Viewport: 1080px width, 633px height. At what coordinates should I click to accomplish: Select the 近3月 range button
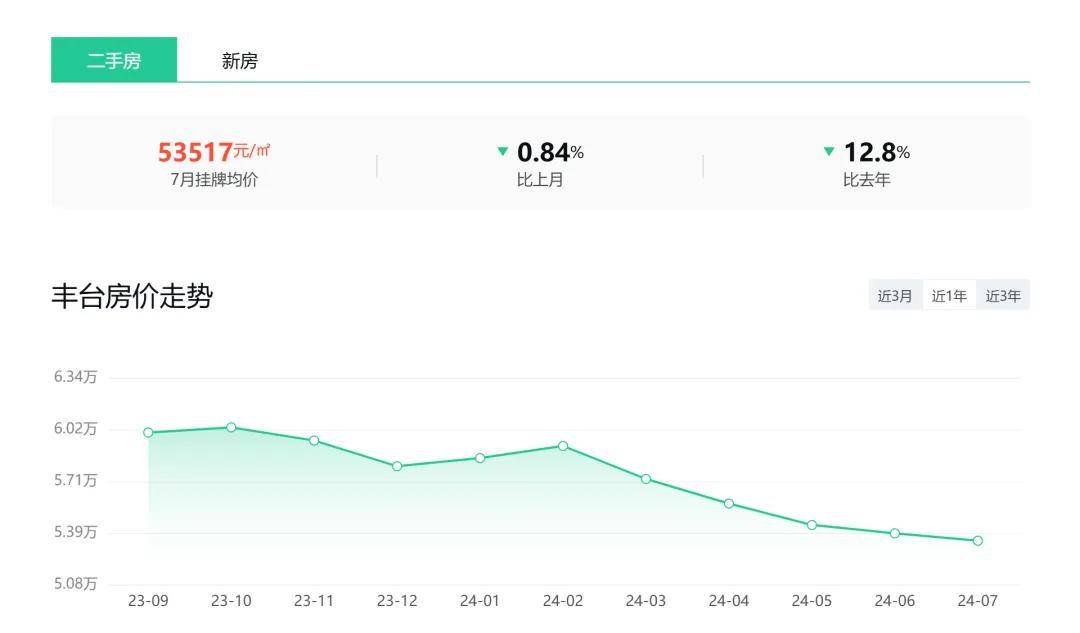click(895, 295)
